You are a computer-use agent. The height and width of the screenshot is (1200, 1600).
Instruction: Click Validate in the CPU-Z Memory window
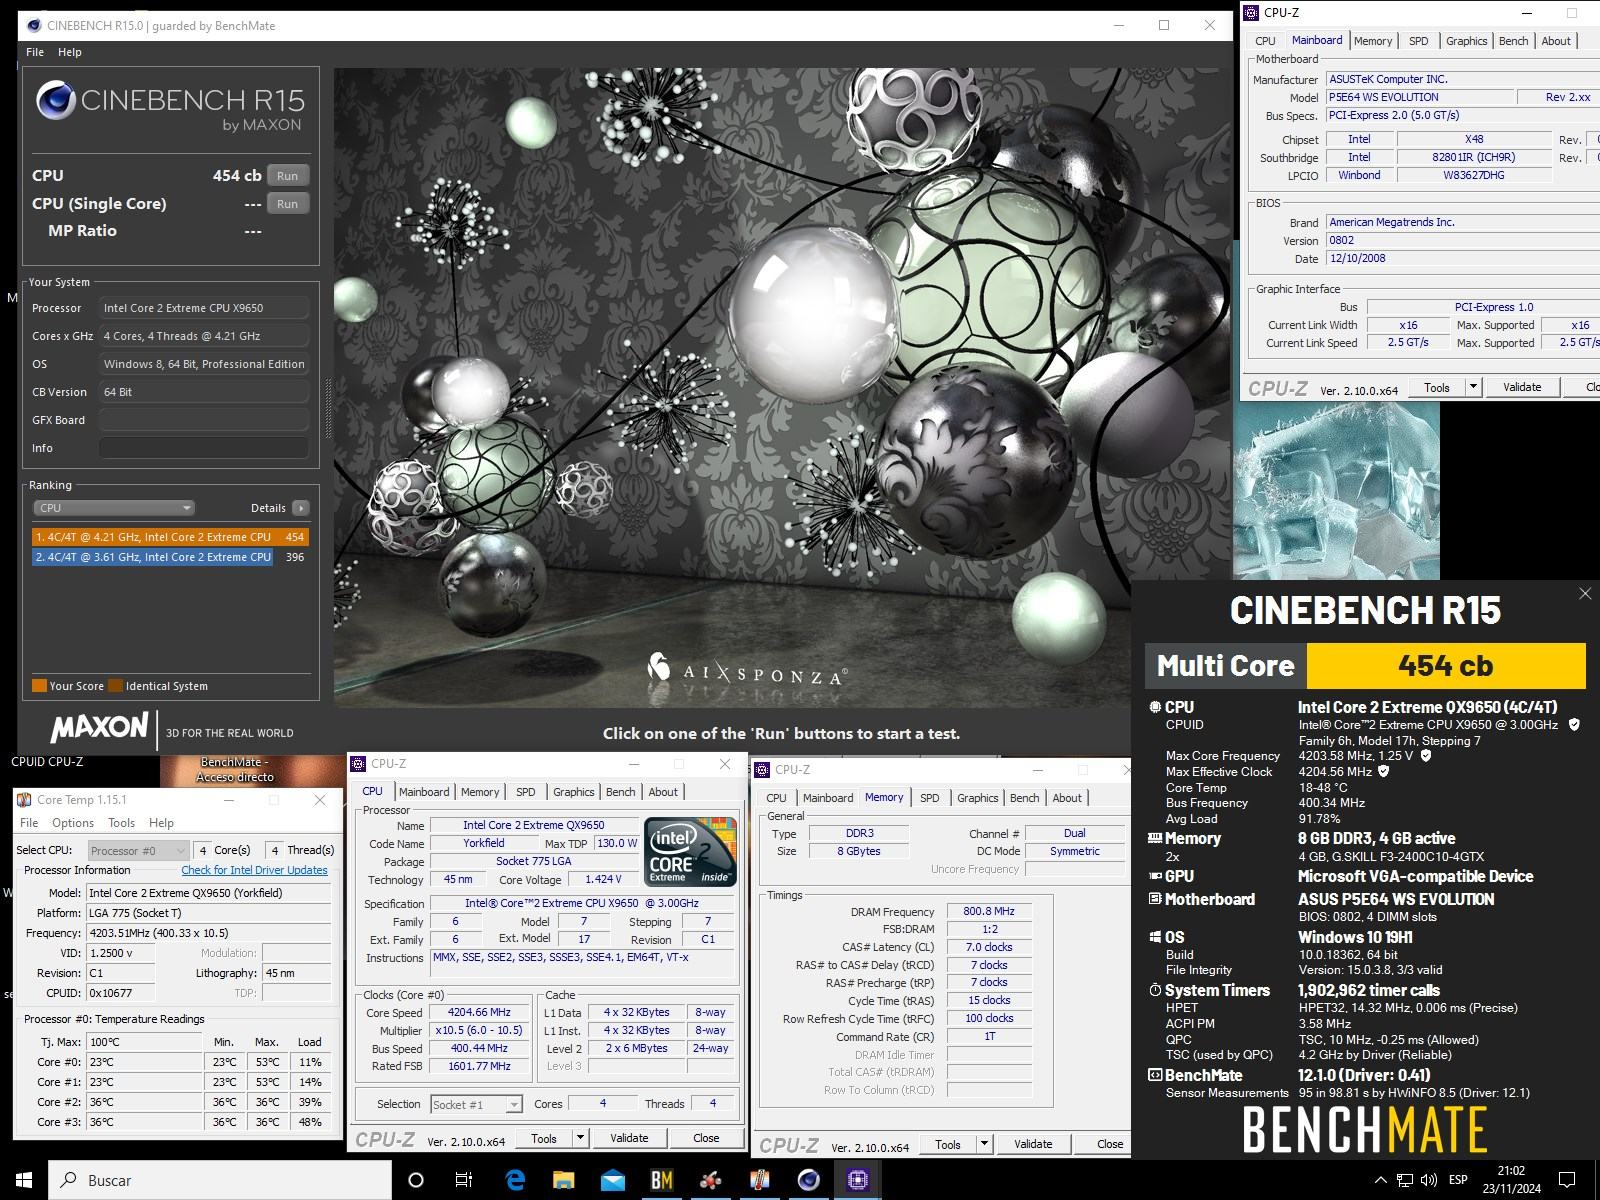point(1032,1144)
